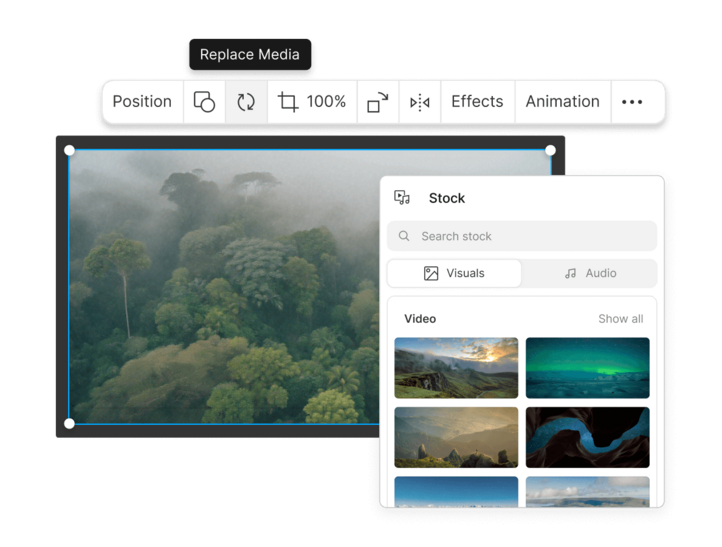The width and height of the screenshot is (722, 547).
Task: Open the Effects menu
Action: coord(477,102)
